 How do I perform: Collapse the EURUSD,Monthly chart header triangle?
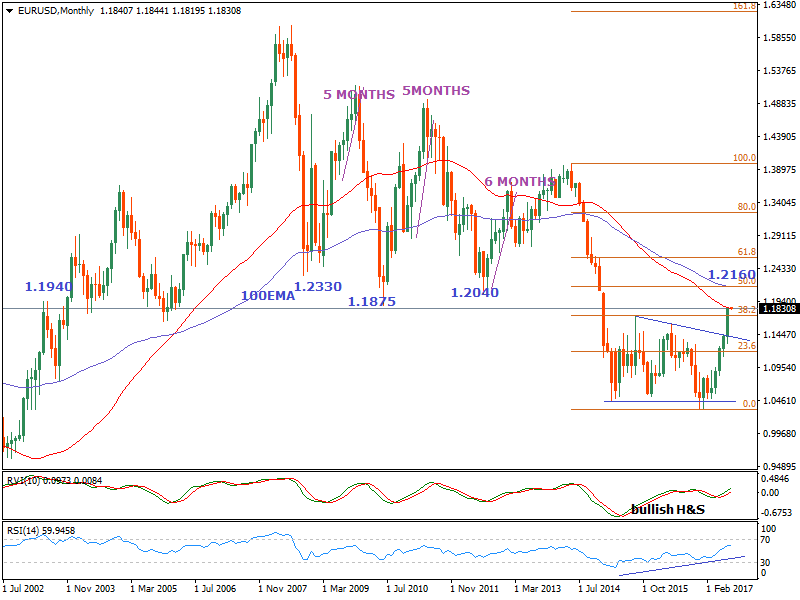[x=10, y=11]
